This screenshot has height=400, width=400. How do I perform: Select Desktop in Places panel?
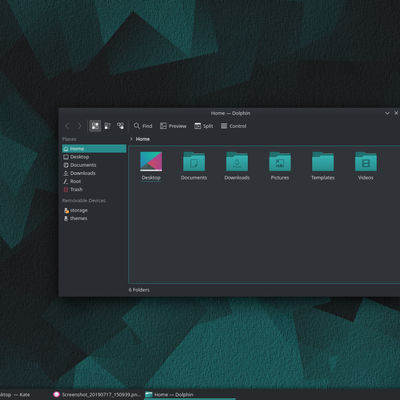point(94,157)
